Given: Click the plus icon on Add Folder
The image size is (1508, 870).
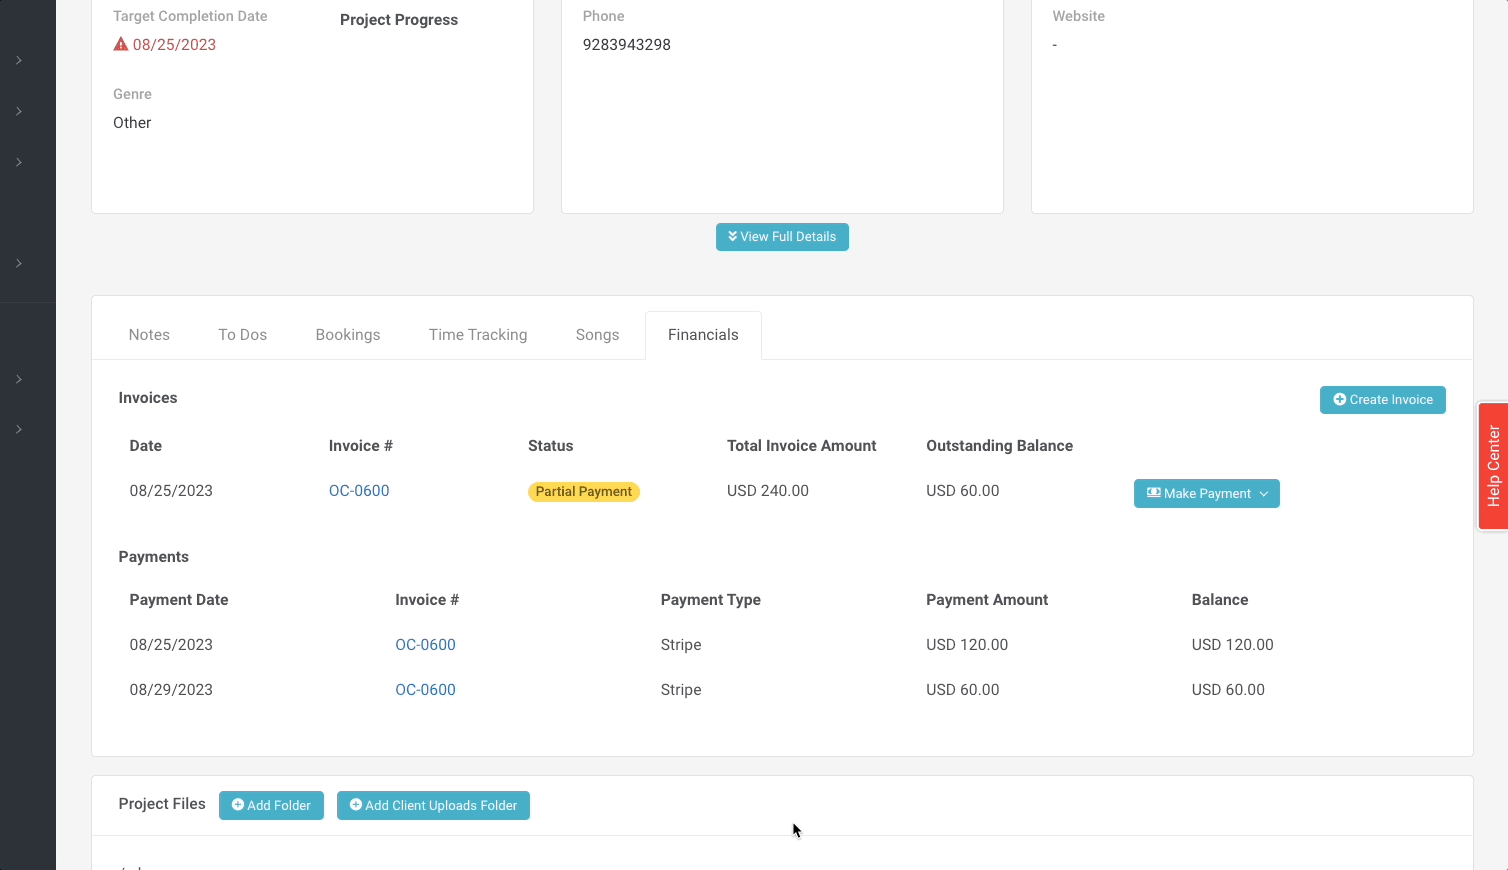Looking at the screenshot, I should [238, 805].
